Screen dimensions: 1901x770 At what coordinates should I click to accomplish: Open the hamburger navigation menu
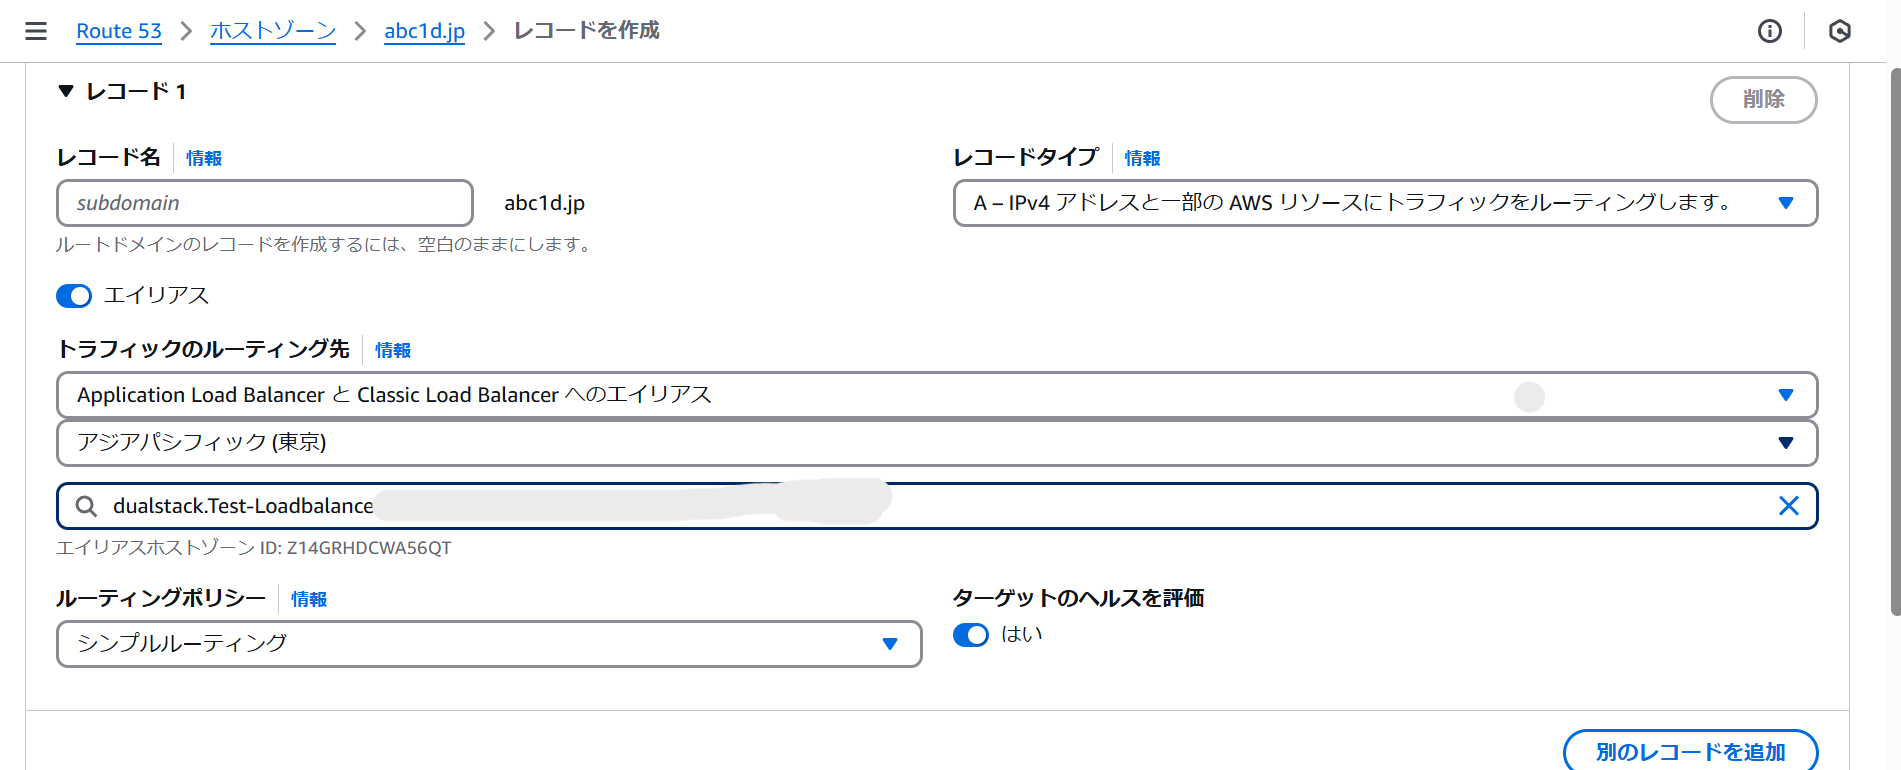pyautogui.click(x=36, y=31)
